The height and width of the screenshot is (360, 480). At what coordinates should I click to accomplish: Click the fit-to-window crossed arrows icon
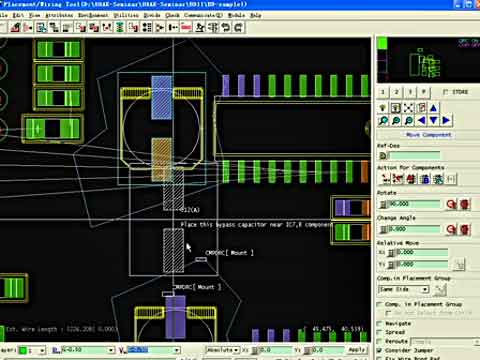click(408, 108)
